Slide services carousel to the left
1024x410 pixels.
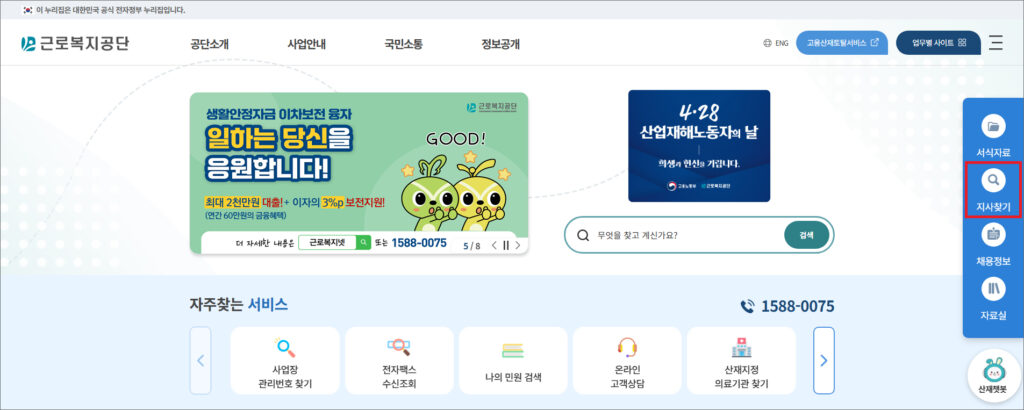(200, 360)
